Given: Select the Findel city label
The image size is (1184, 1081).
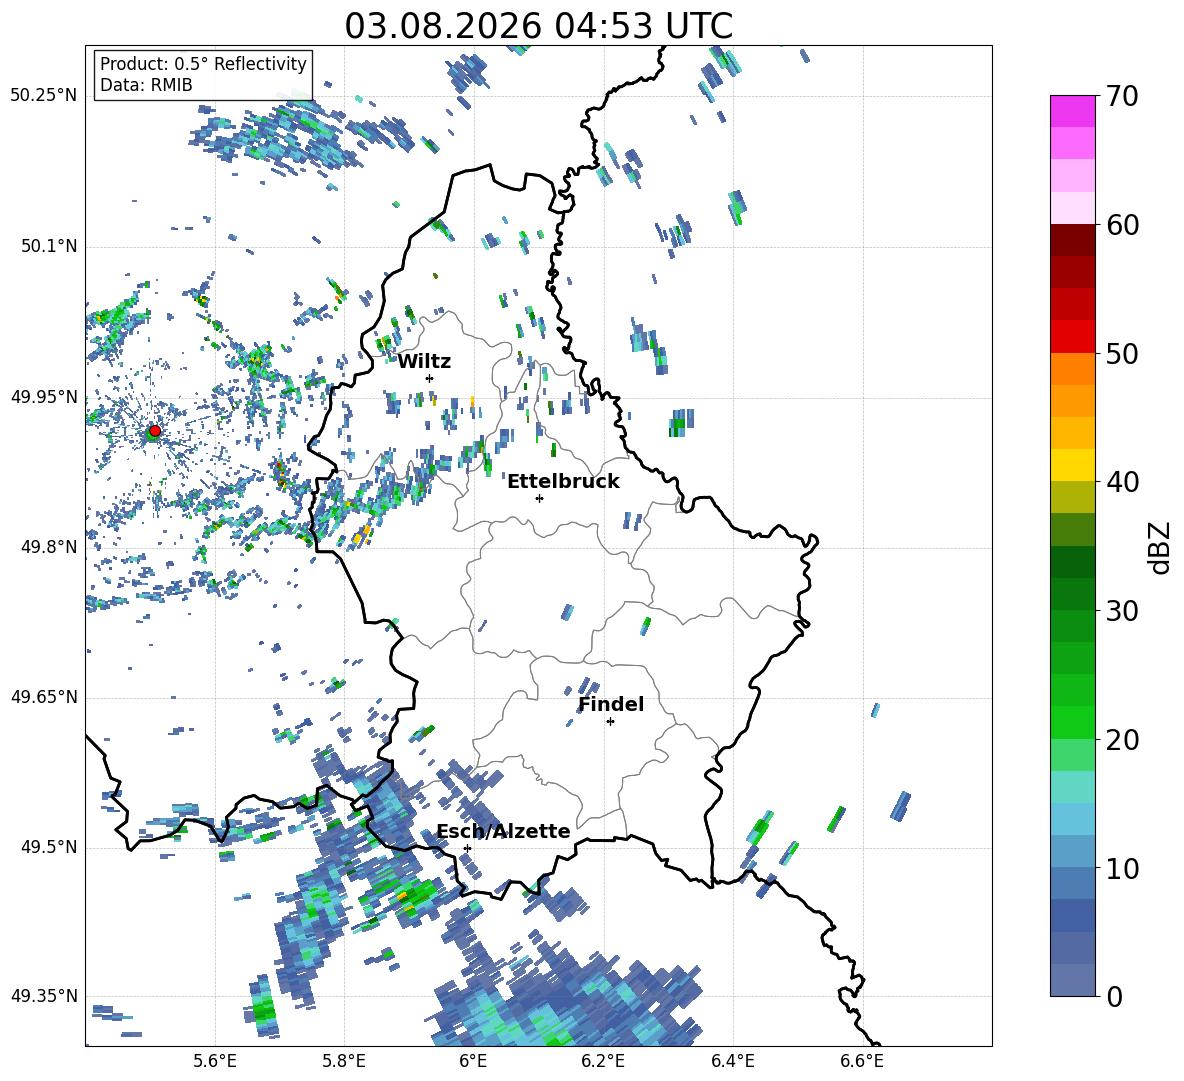Looking at the screenshot, I should pos(611,704).
